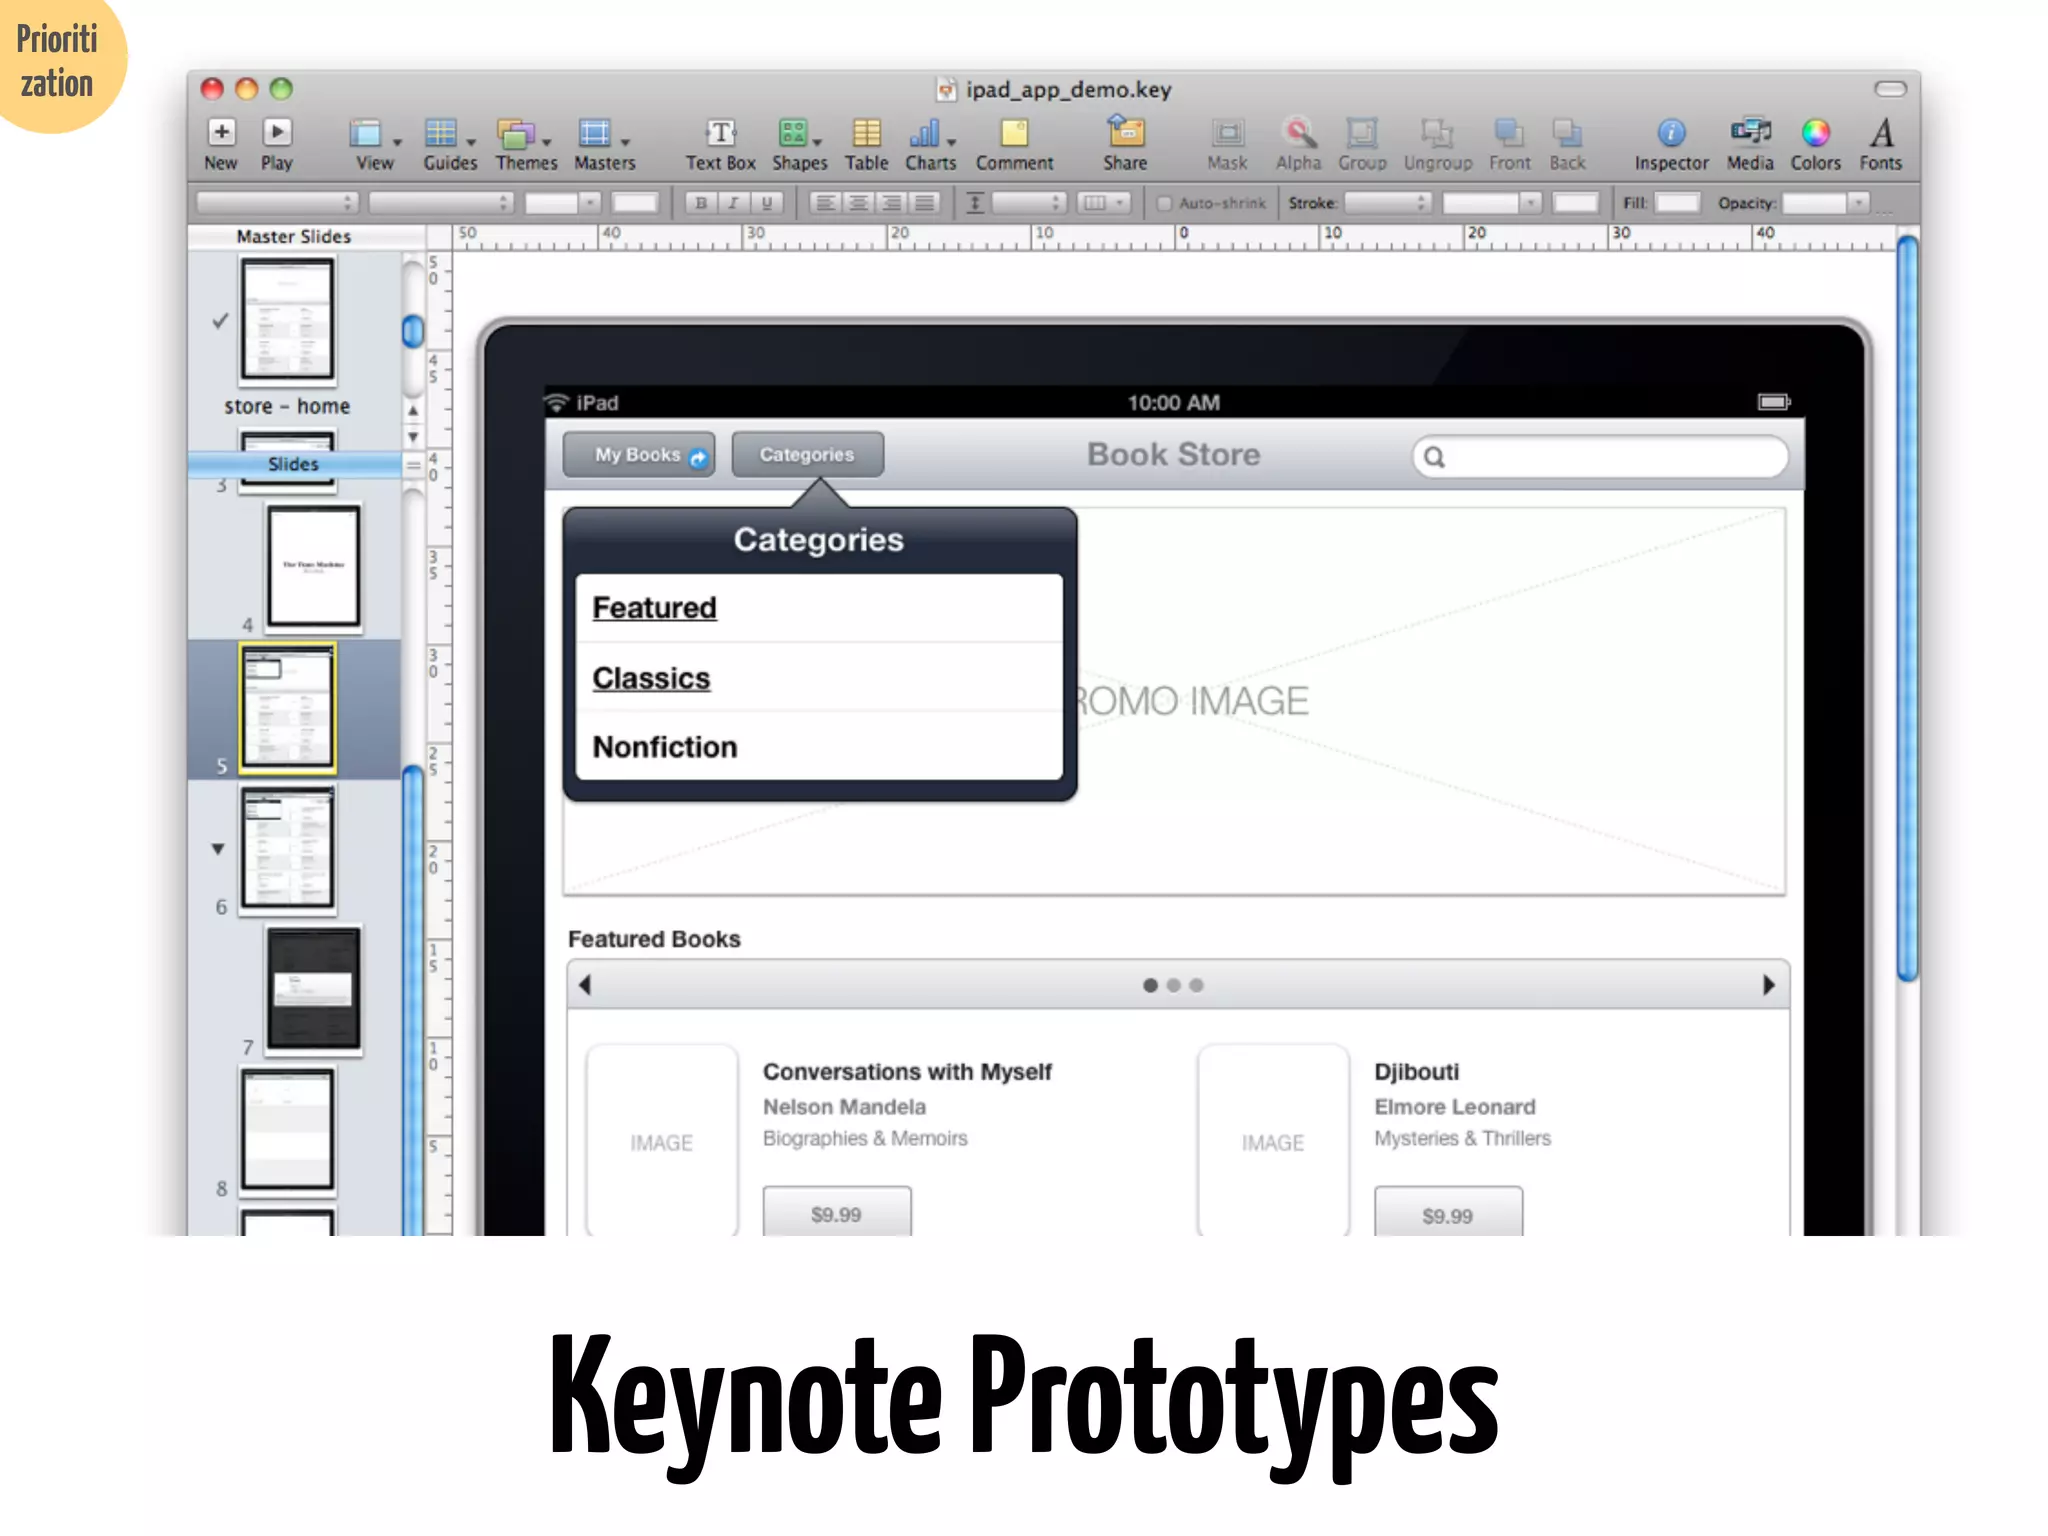Click the Book Store search field
The image size is (2048, 1536).
[1600, 457]
